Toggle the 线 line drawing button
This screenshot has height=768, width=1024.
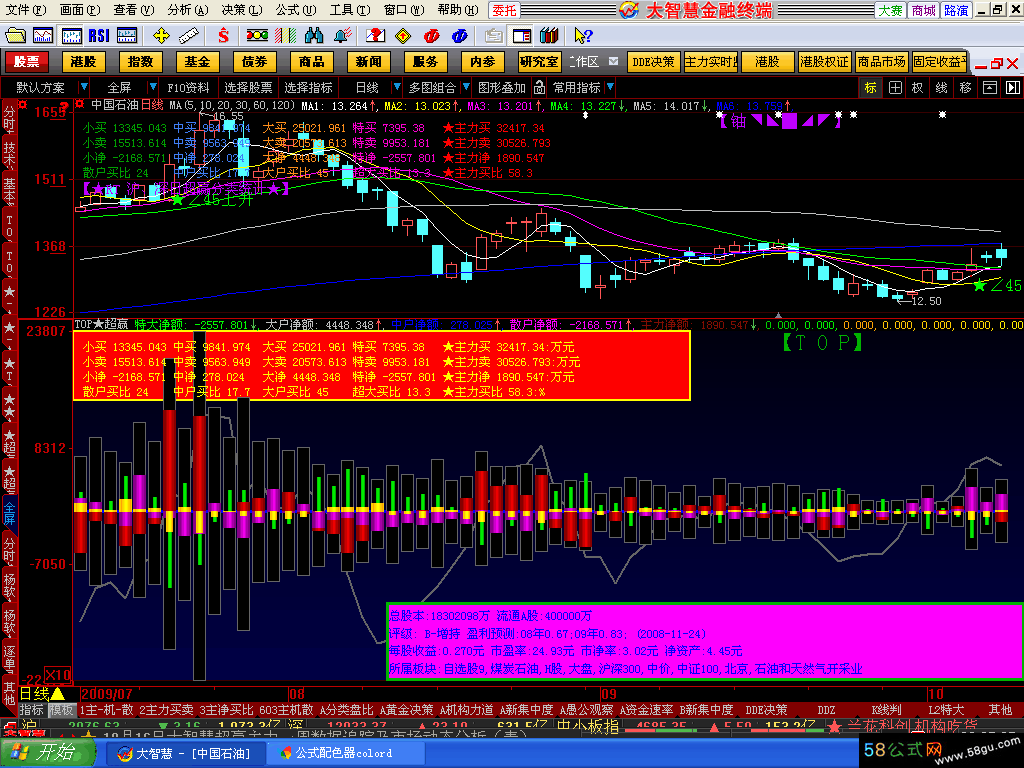point(941,88)
